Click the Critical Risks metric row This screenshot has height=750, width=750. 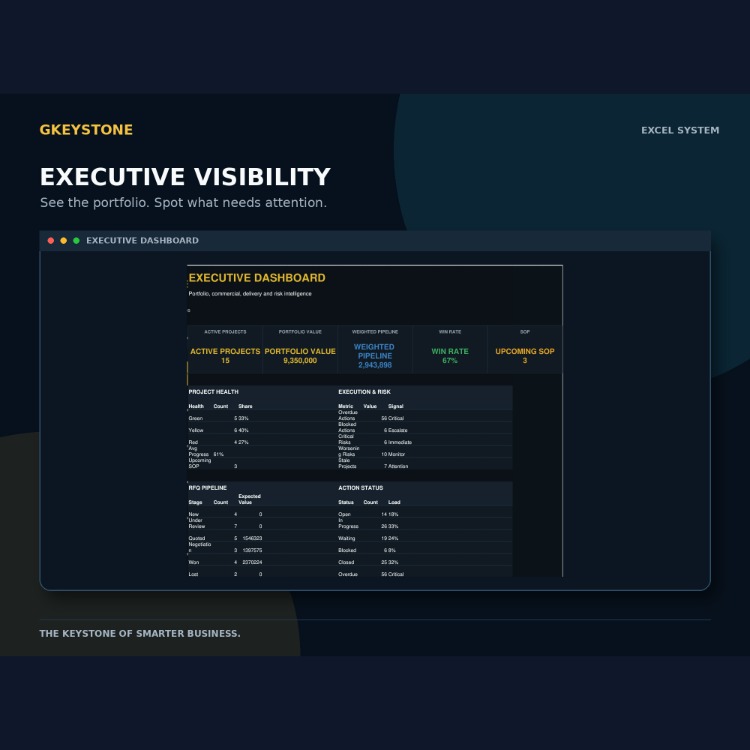point(425,439)
